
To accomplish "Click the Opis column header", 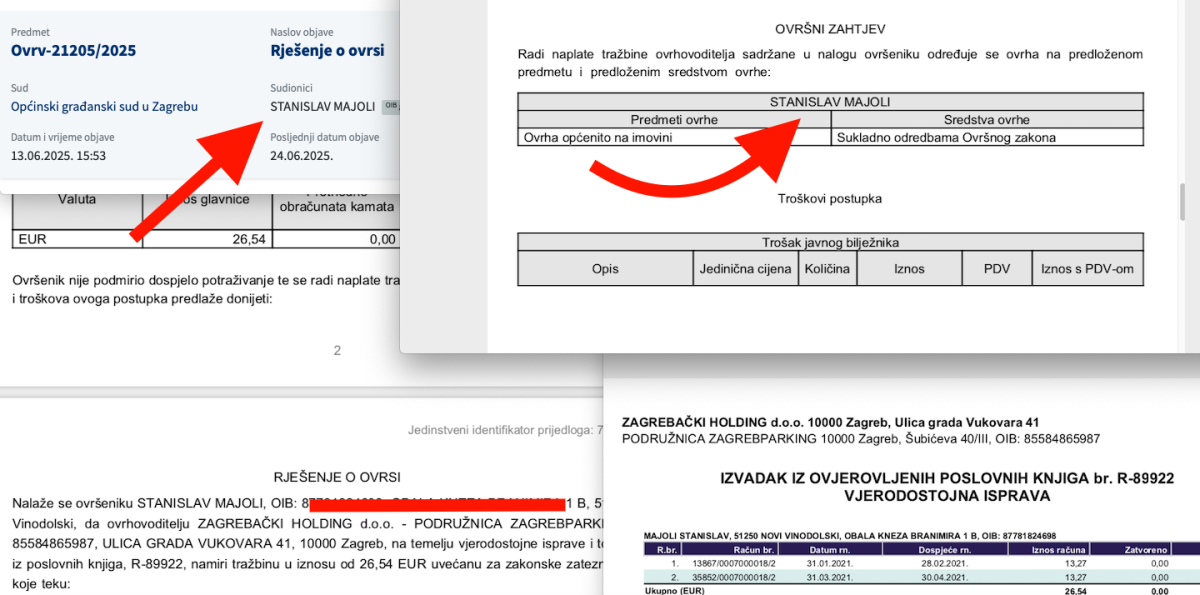I will click(x=605, y=269).
